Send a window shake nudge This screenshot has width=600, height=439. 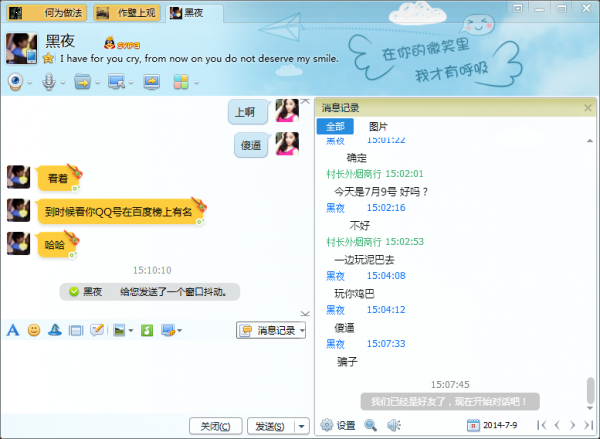click(76, 330)
